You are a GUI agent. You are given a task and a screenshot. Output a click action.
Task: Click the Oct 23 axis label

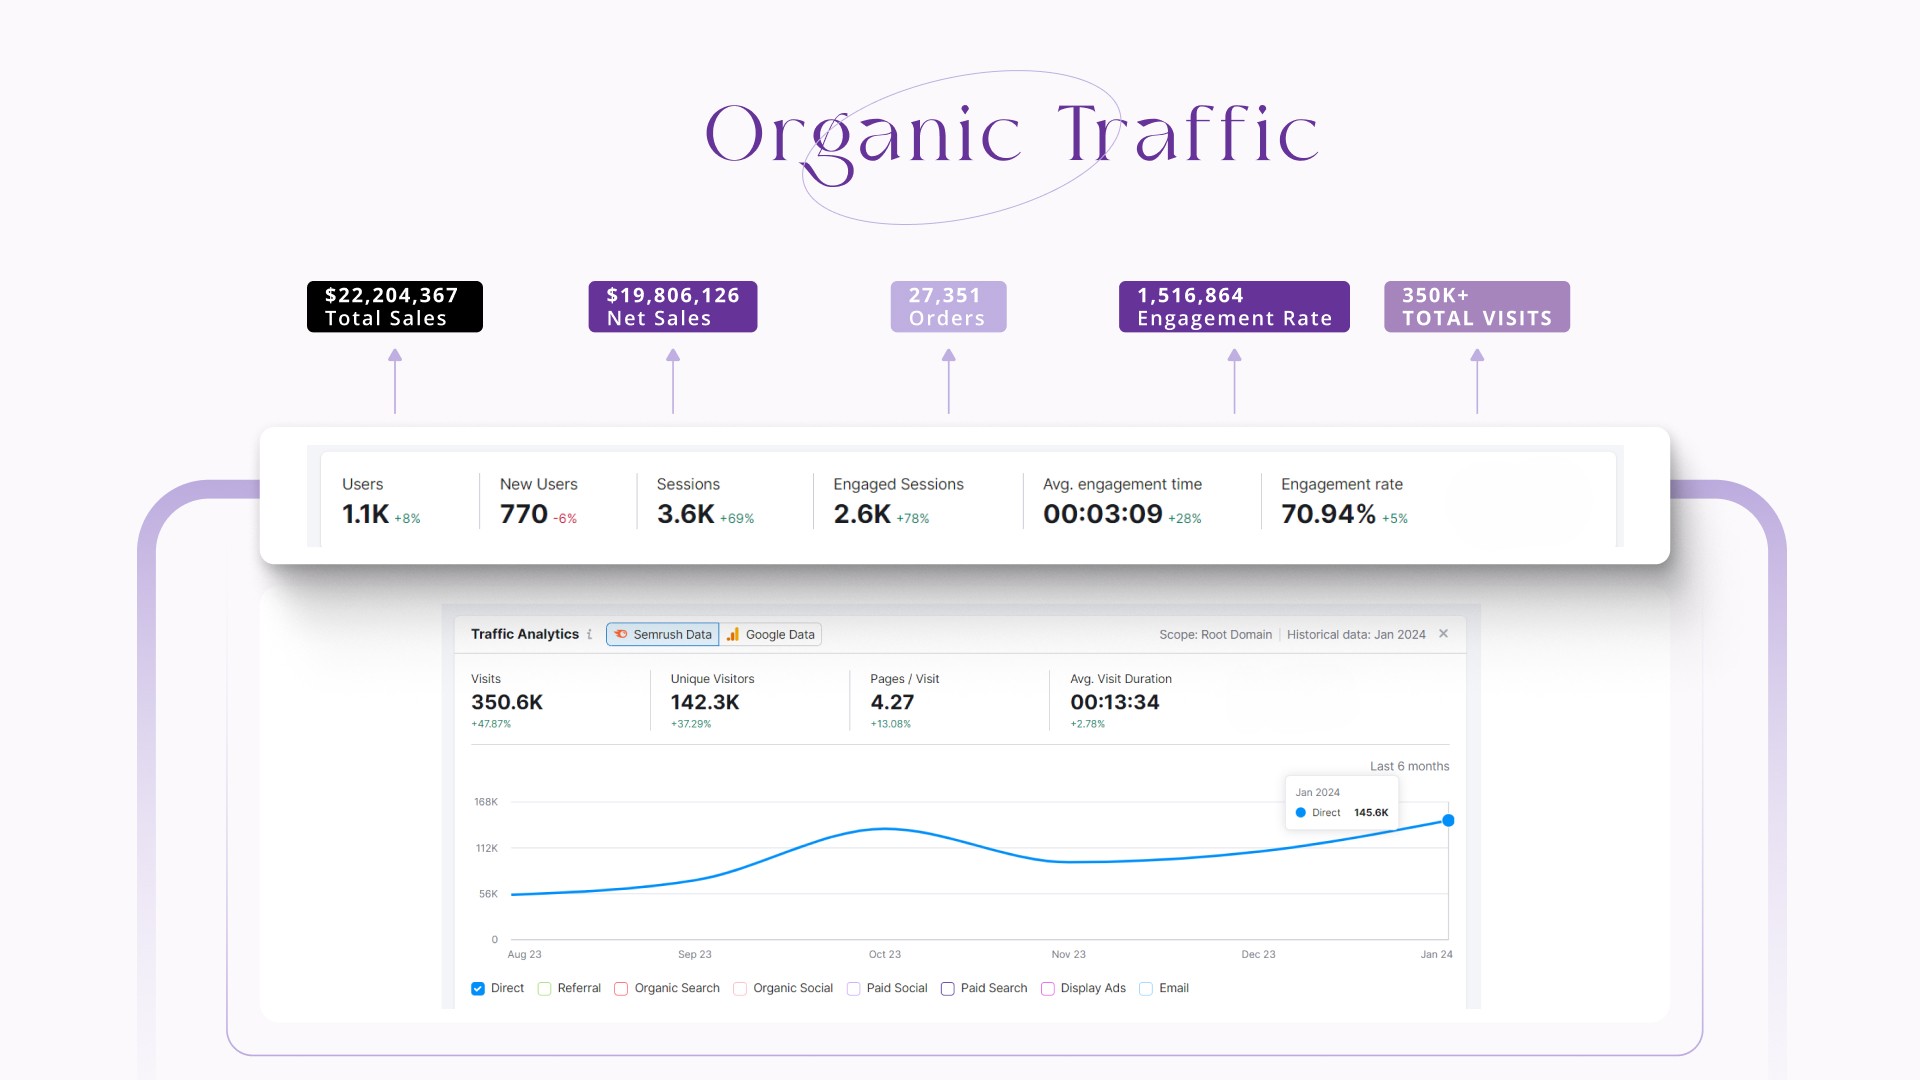[885, 954]
